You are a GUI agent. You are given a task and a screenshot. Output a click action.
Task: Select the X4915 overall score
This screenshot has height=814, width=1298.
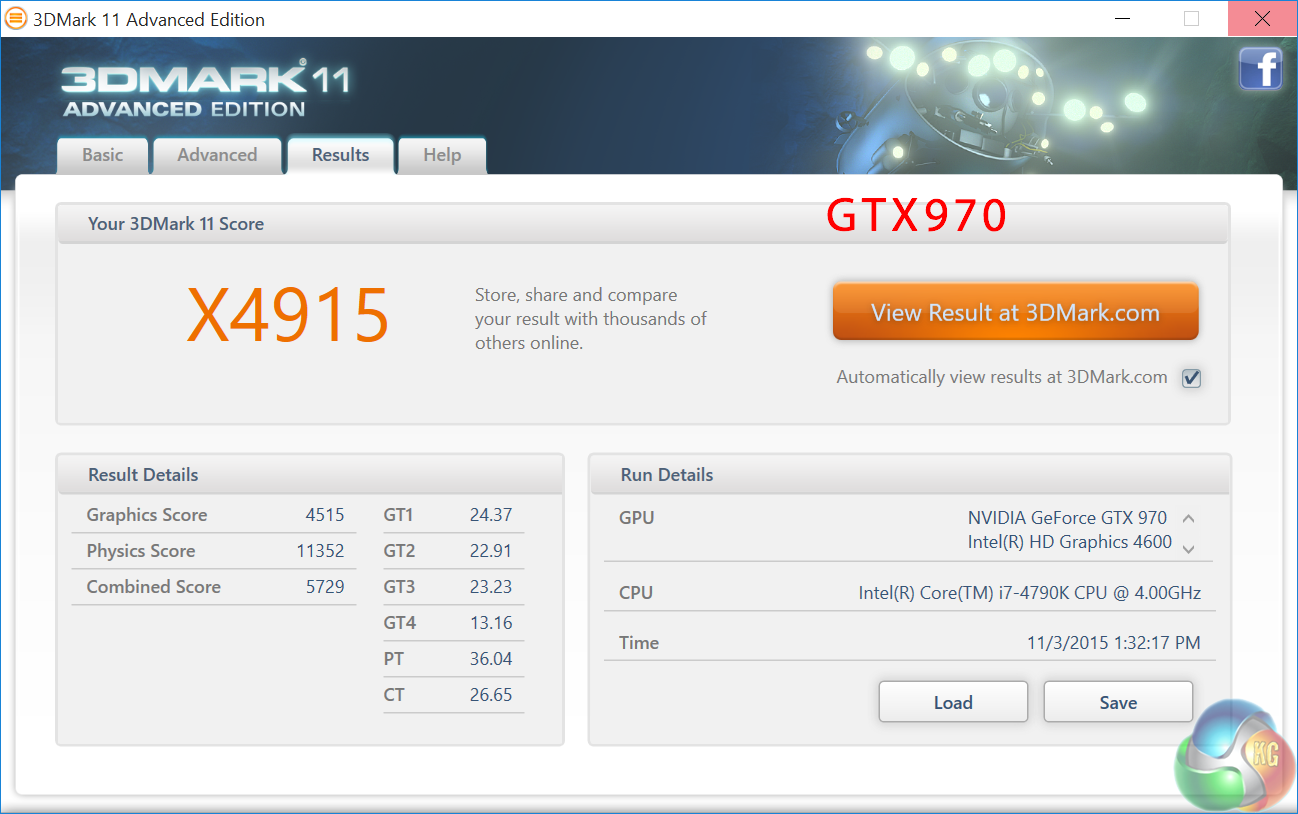pyautogui.click(x=288, y=314)
